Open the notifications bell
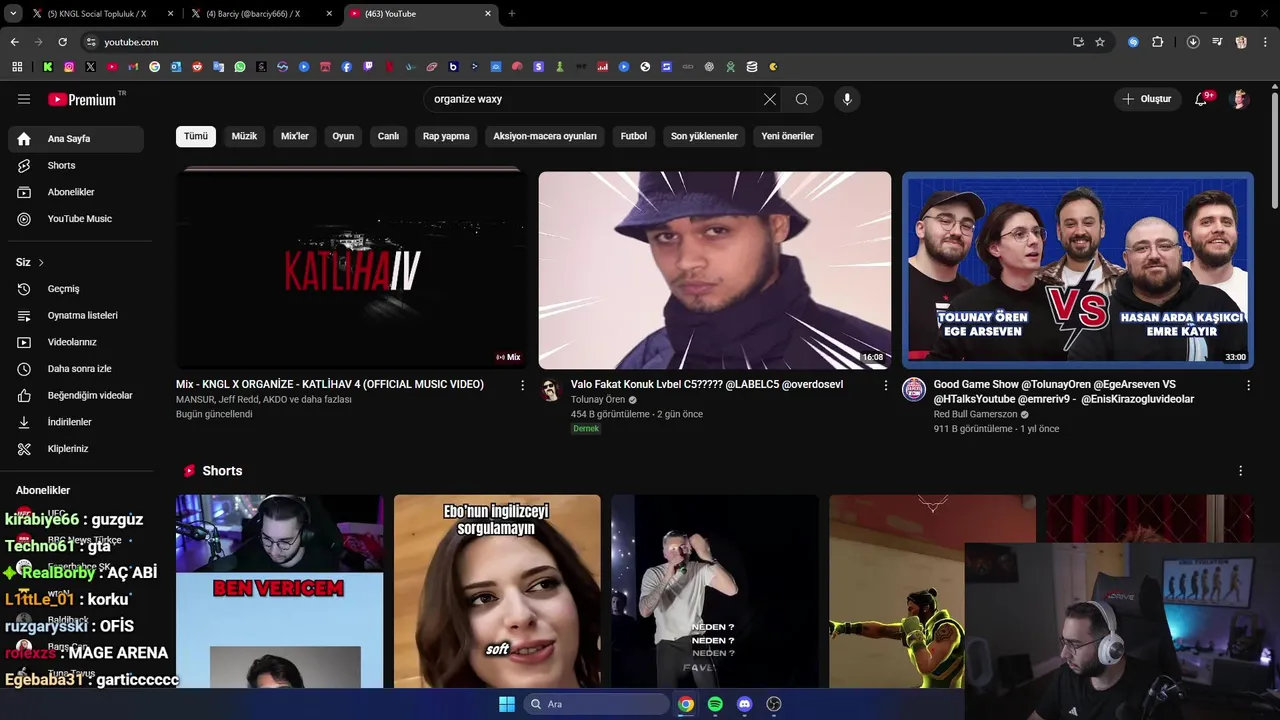Image resolution: width=1280 pixels, height=720 pixels. tap(1202, 99)
